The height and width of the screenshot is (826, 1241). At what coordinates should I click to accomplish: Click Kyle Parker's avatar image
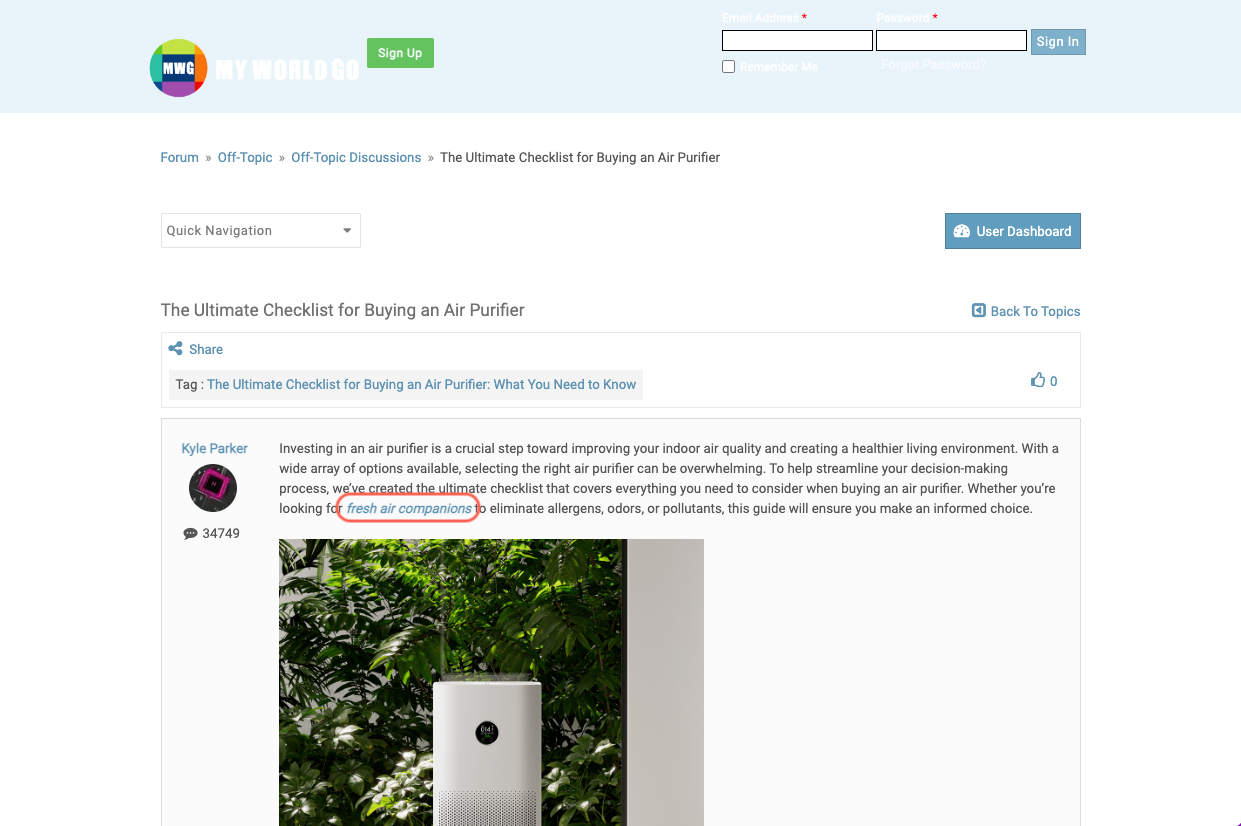213,488
